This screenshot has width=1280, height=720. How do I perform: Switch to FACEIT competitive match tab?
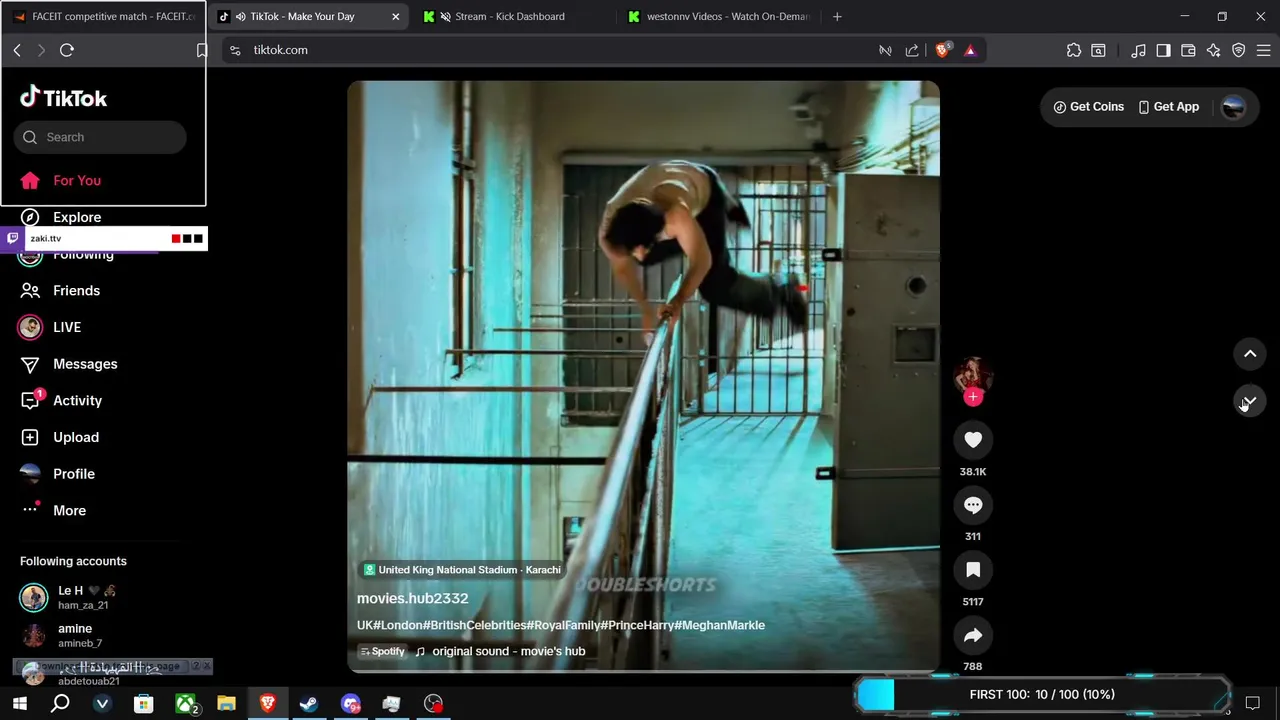click(x=103, y=16)
